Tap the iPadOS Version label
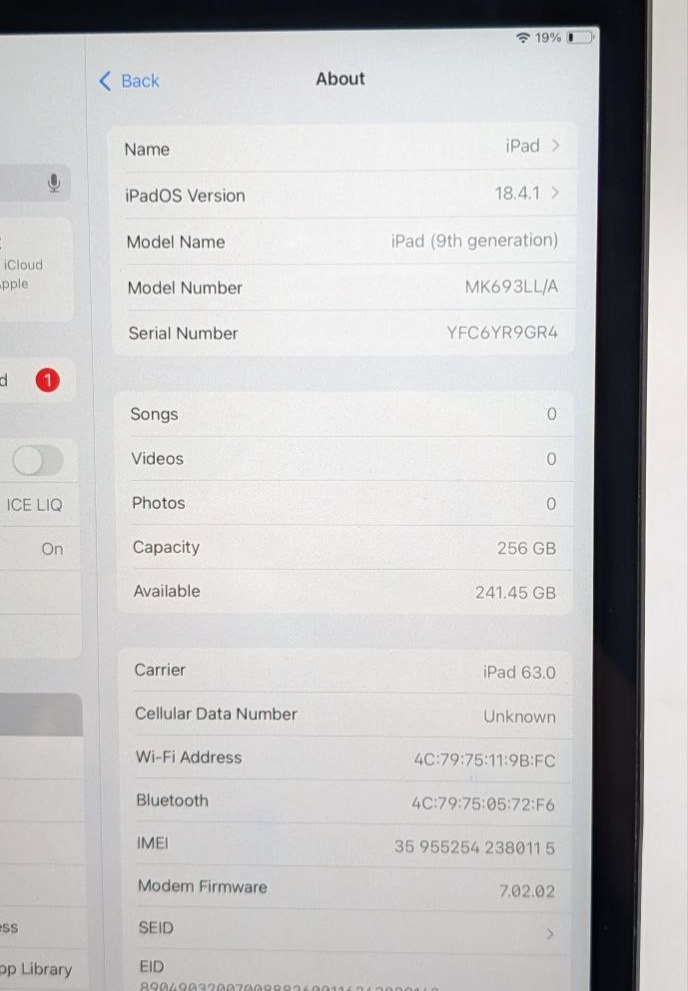This screenshot has height=991, width=688. tap(185, 195)
